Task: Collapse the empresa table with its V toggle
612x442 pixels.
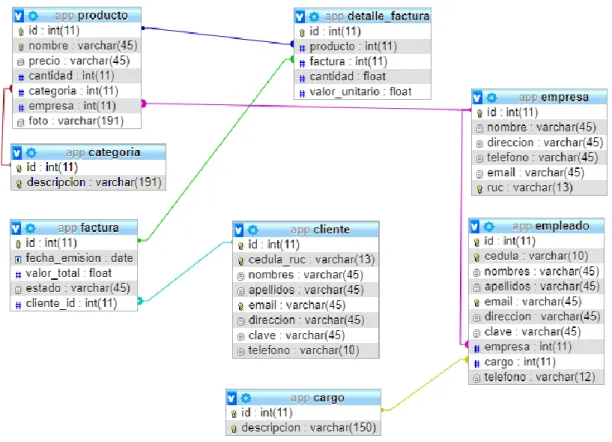Action: (x=477, y=98)
